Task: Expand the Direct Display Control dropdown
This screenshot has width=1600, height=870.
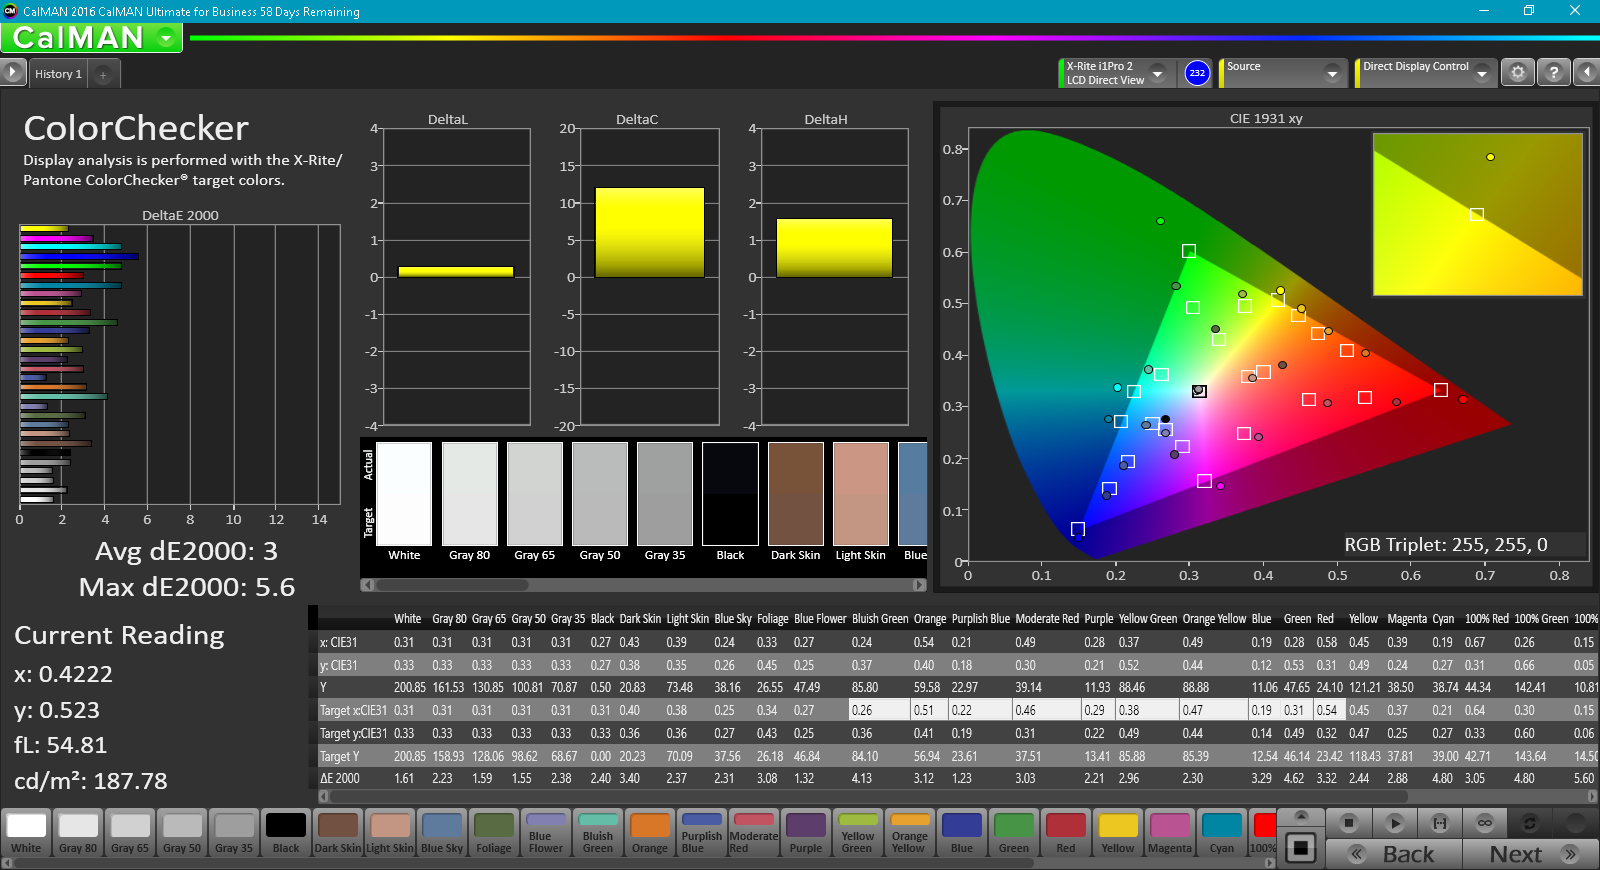Action: click(1481, 73)
